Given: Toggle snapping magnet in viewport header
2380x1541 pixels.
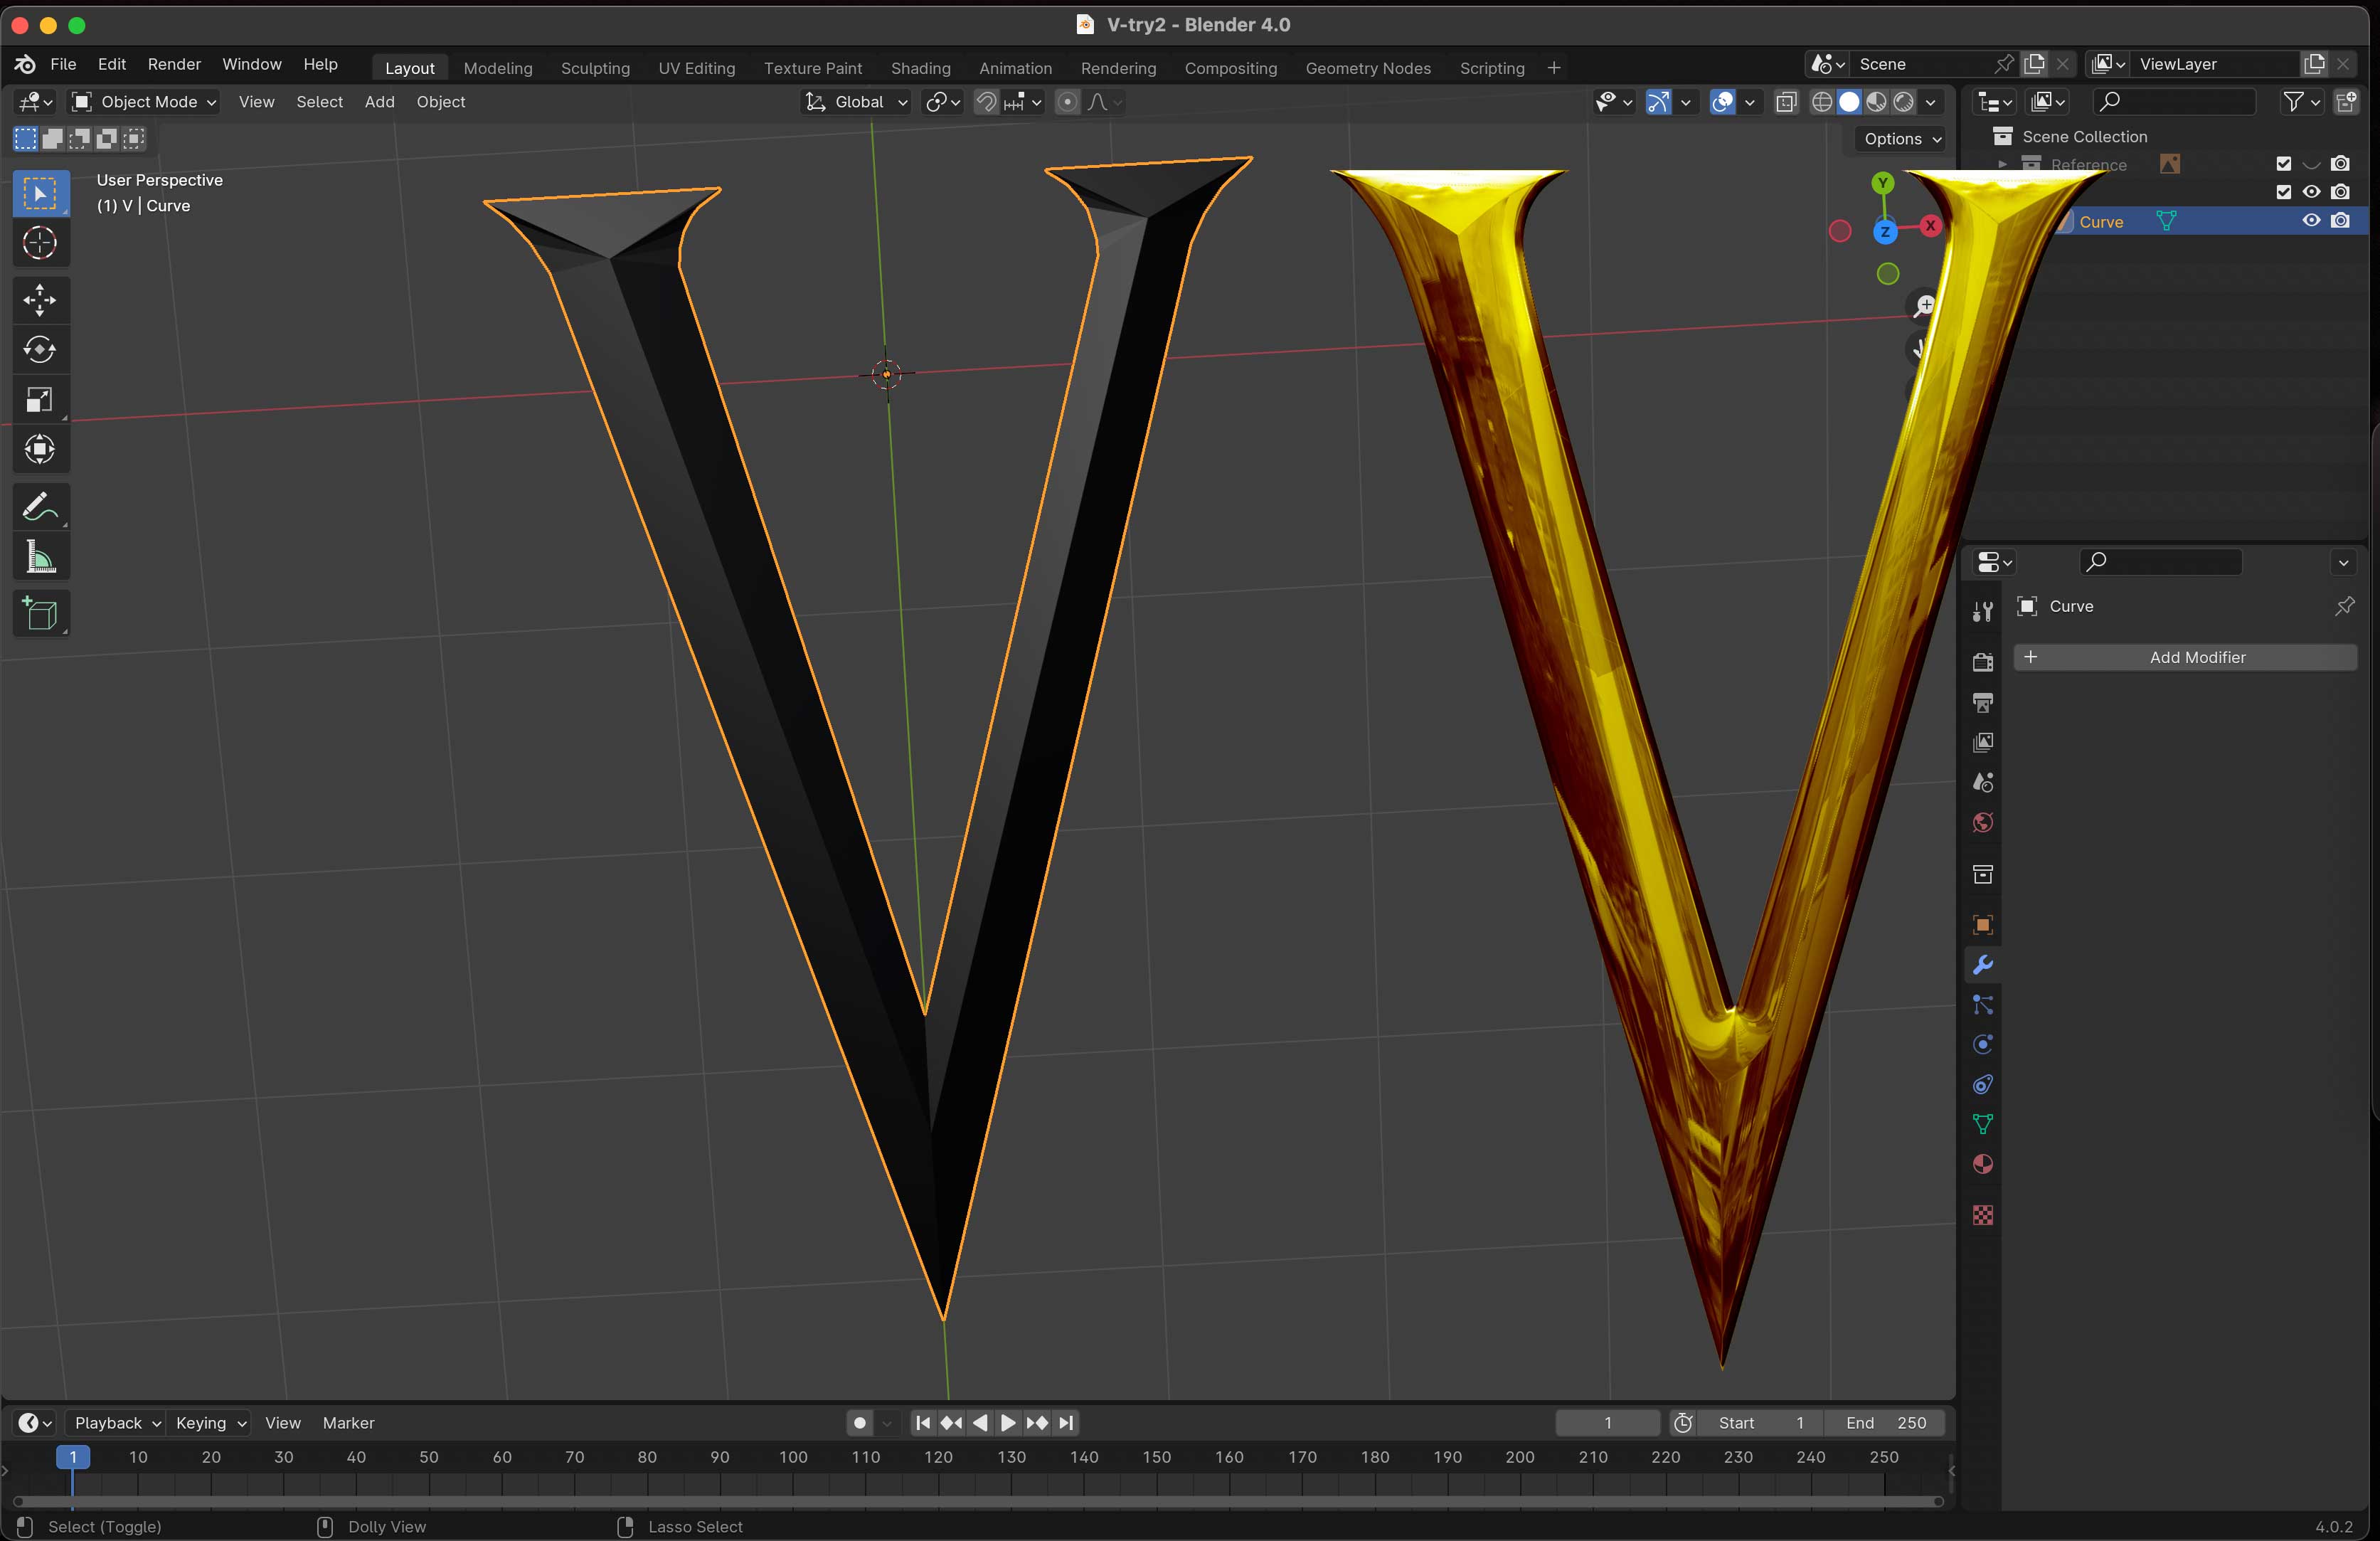Looking at the screenshot, I should [x=986, y=102].
